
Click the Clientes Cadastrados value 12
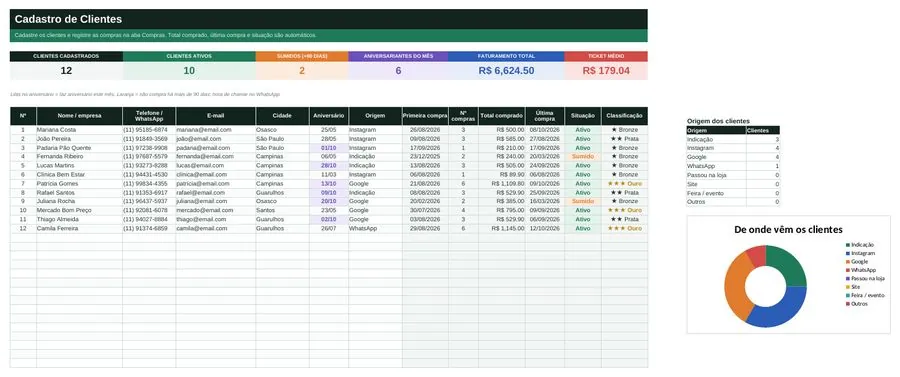click(67, 71)
